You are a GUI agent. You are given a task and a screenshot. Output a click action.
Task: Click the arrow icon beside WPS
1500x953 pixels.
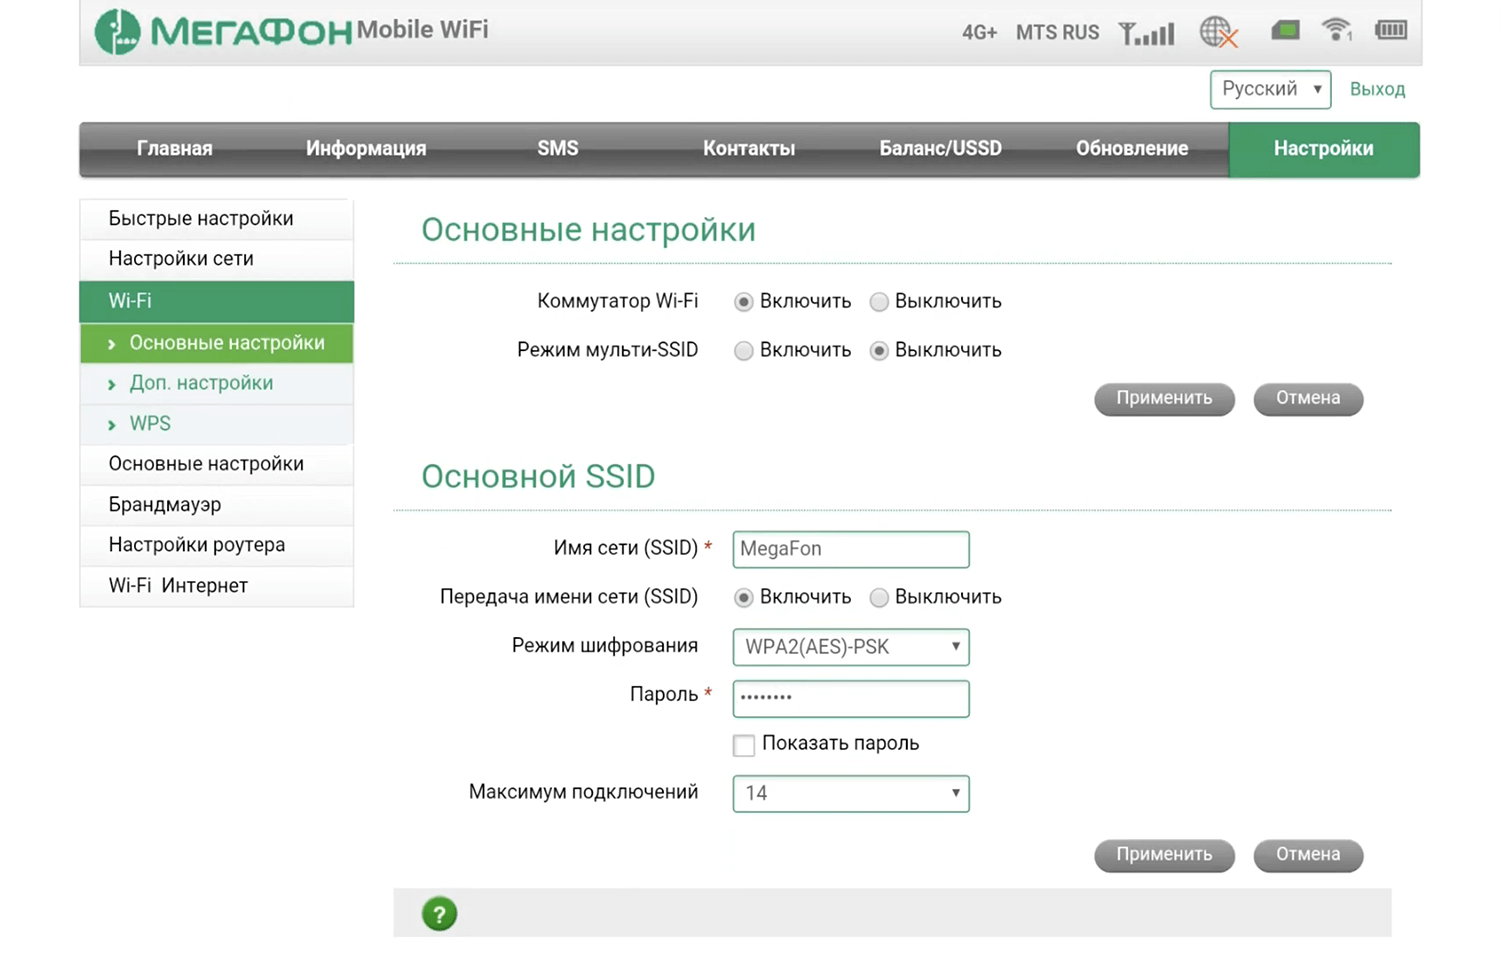pos(112,425)
